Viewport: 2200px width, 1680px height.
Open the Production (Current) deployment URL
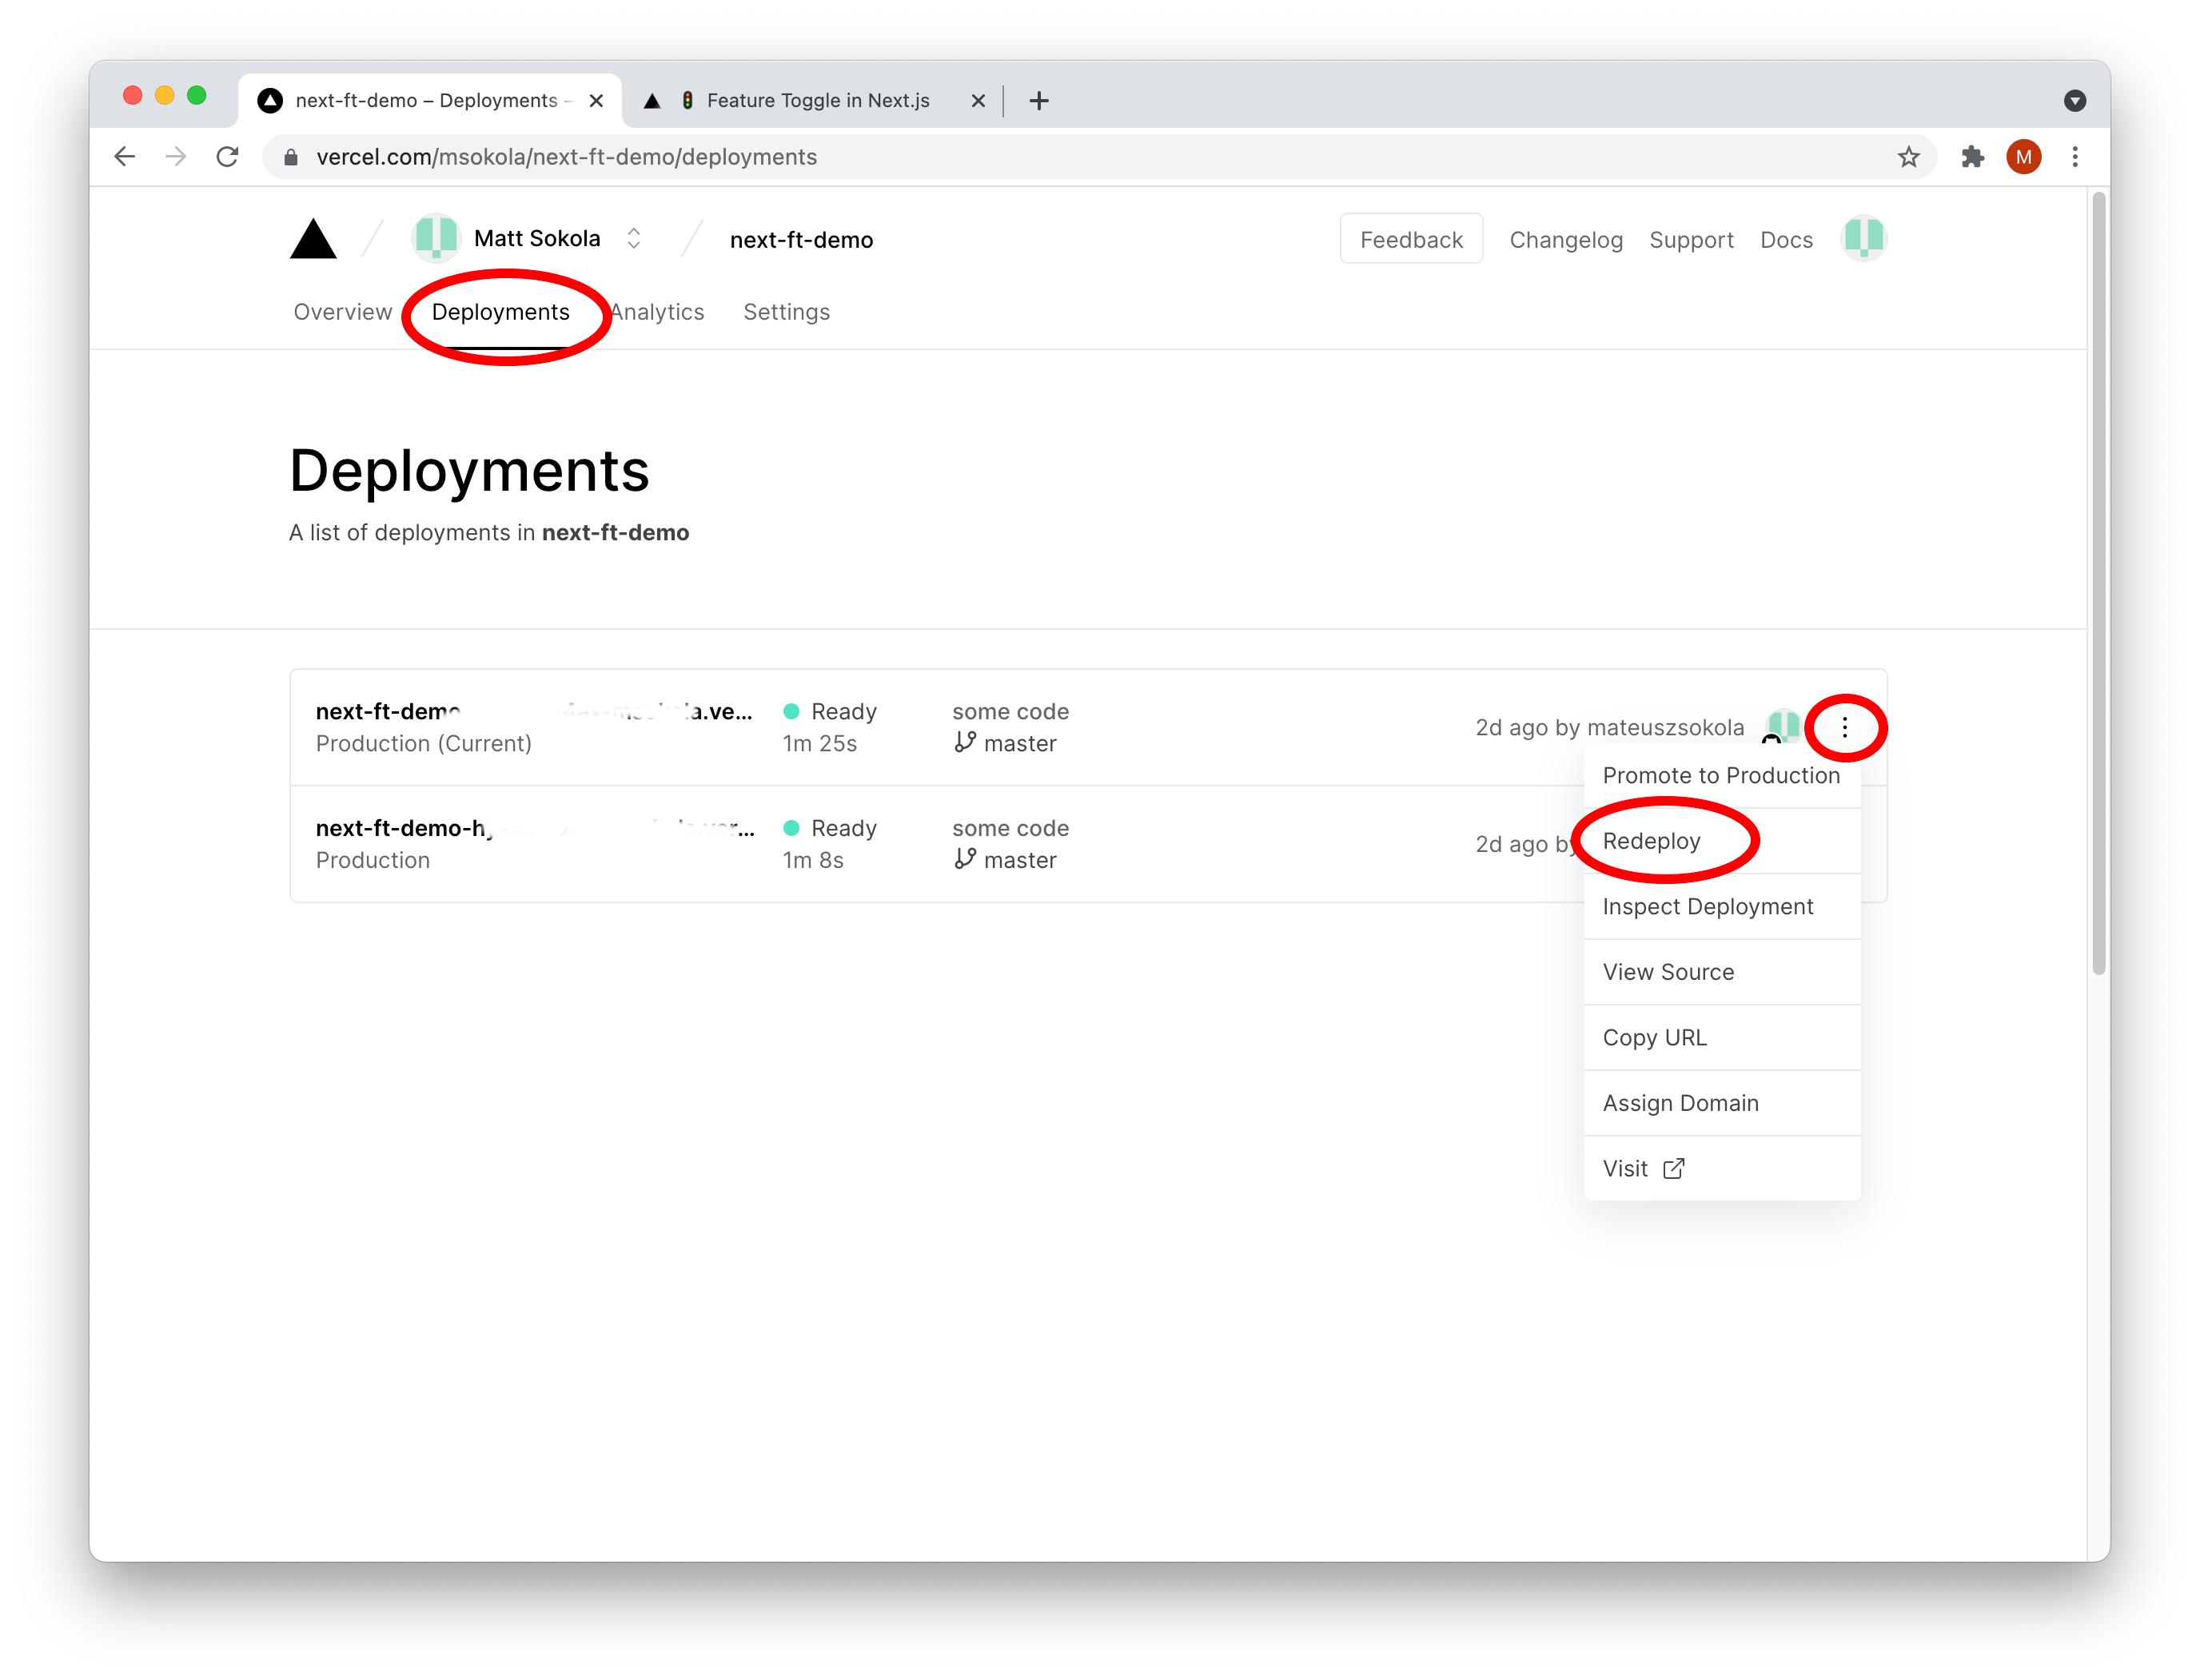click(x=534, y=711)
